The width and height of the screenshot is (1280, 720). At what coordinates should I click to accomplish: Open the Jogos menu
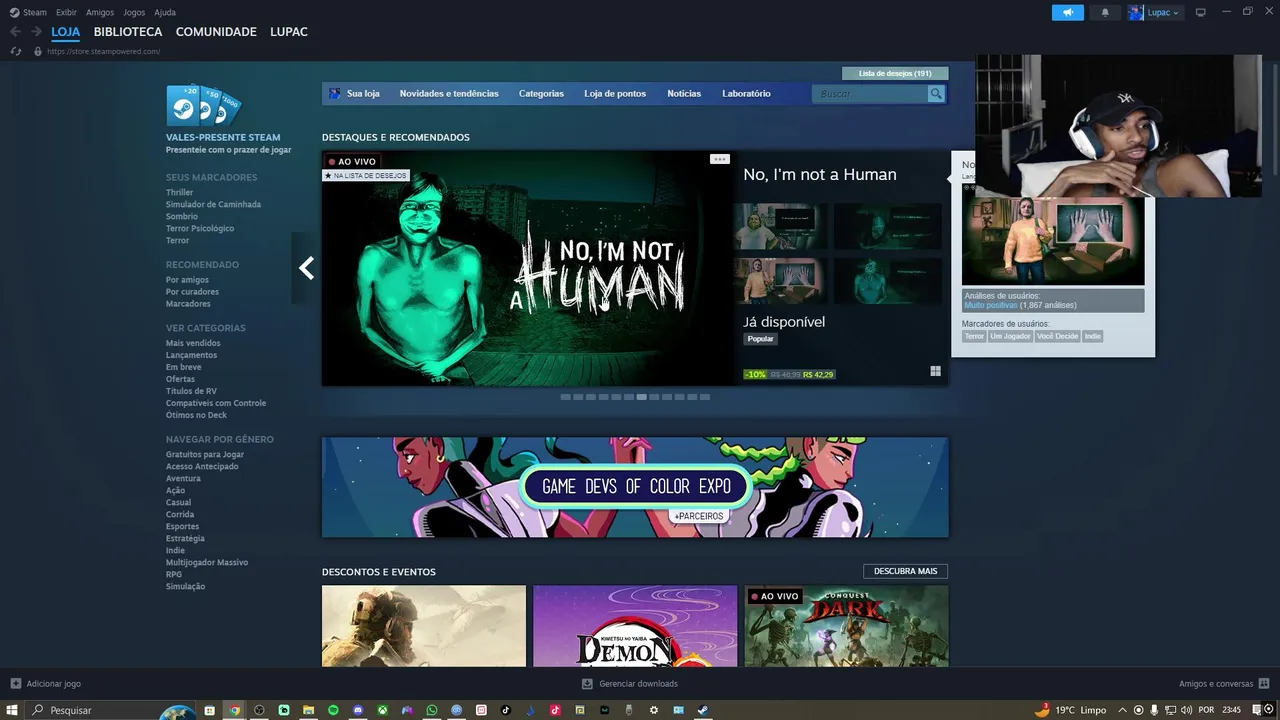(134, 12)
